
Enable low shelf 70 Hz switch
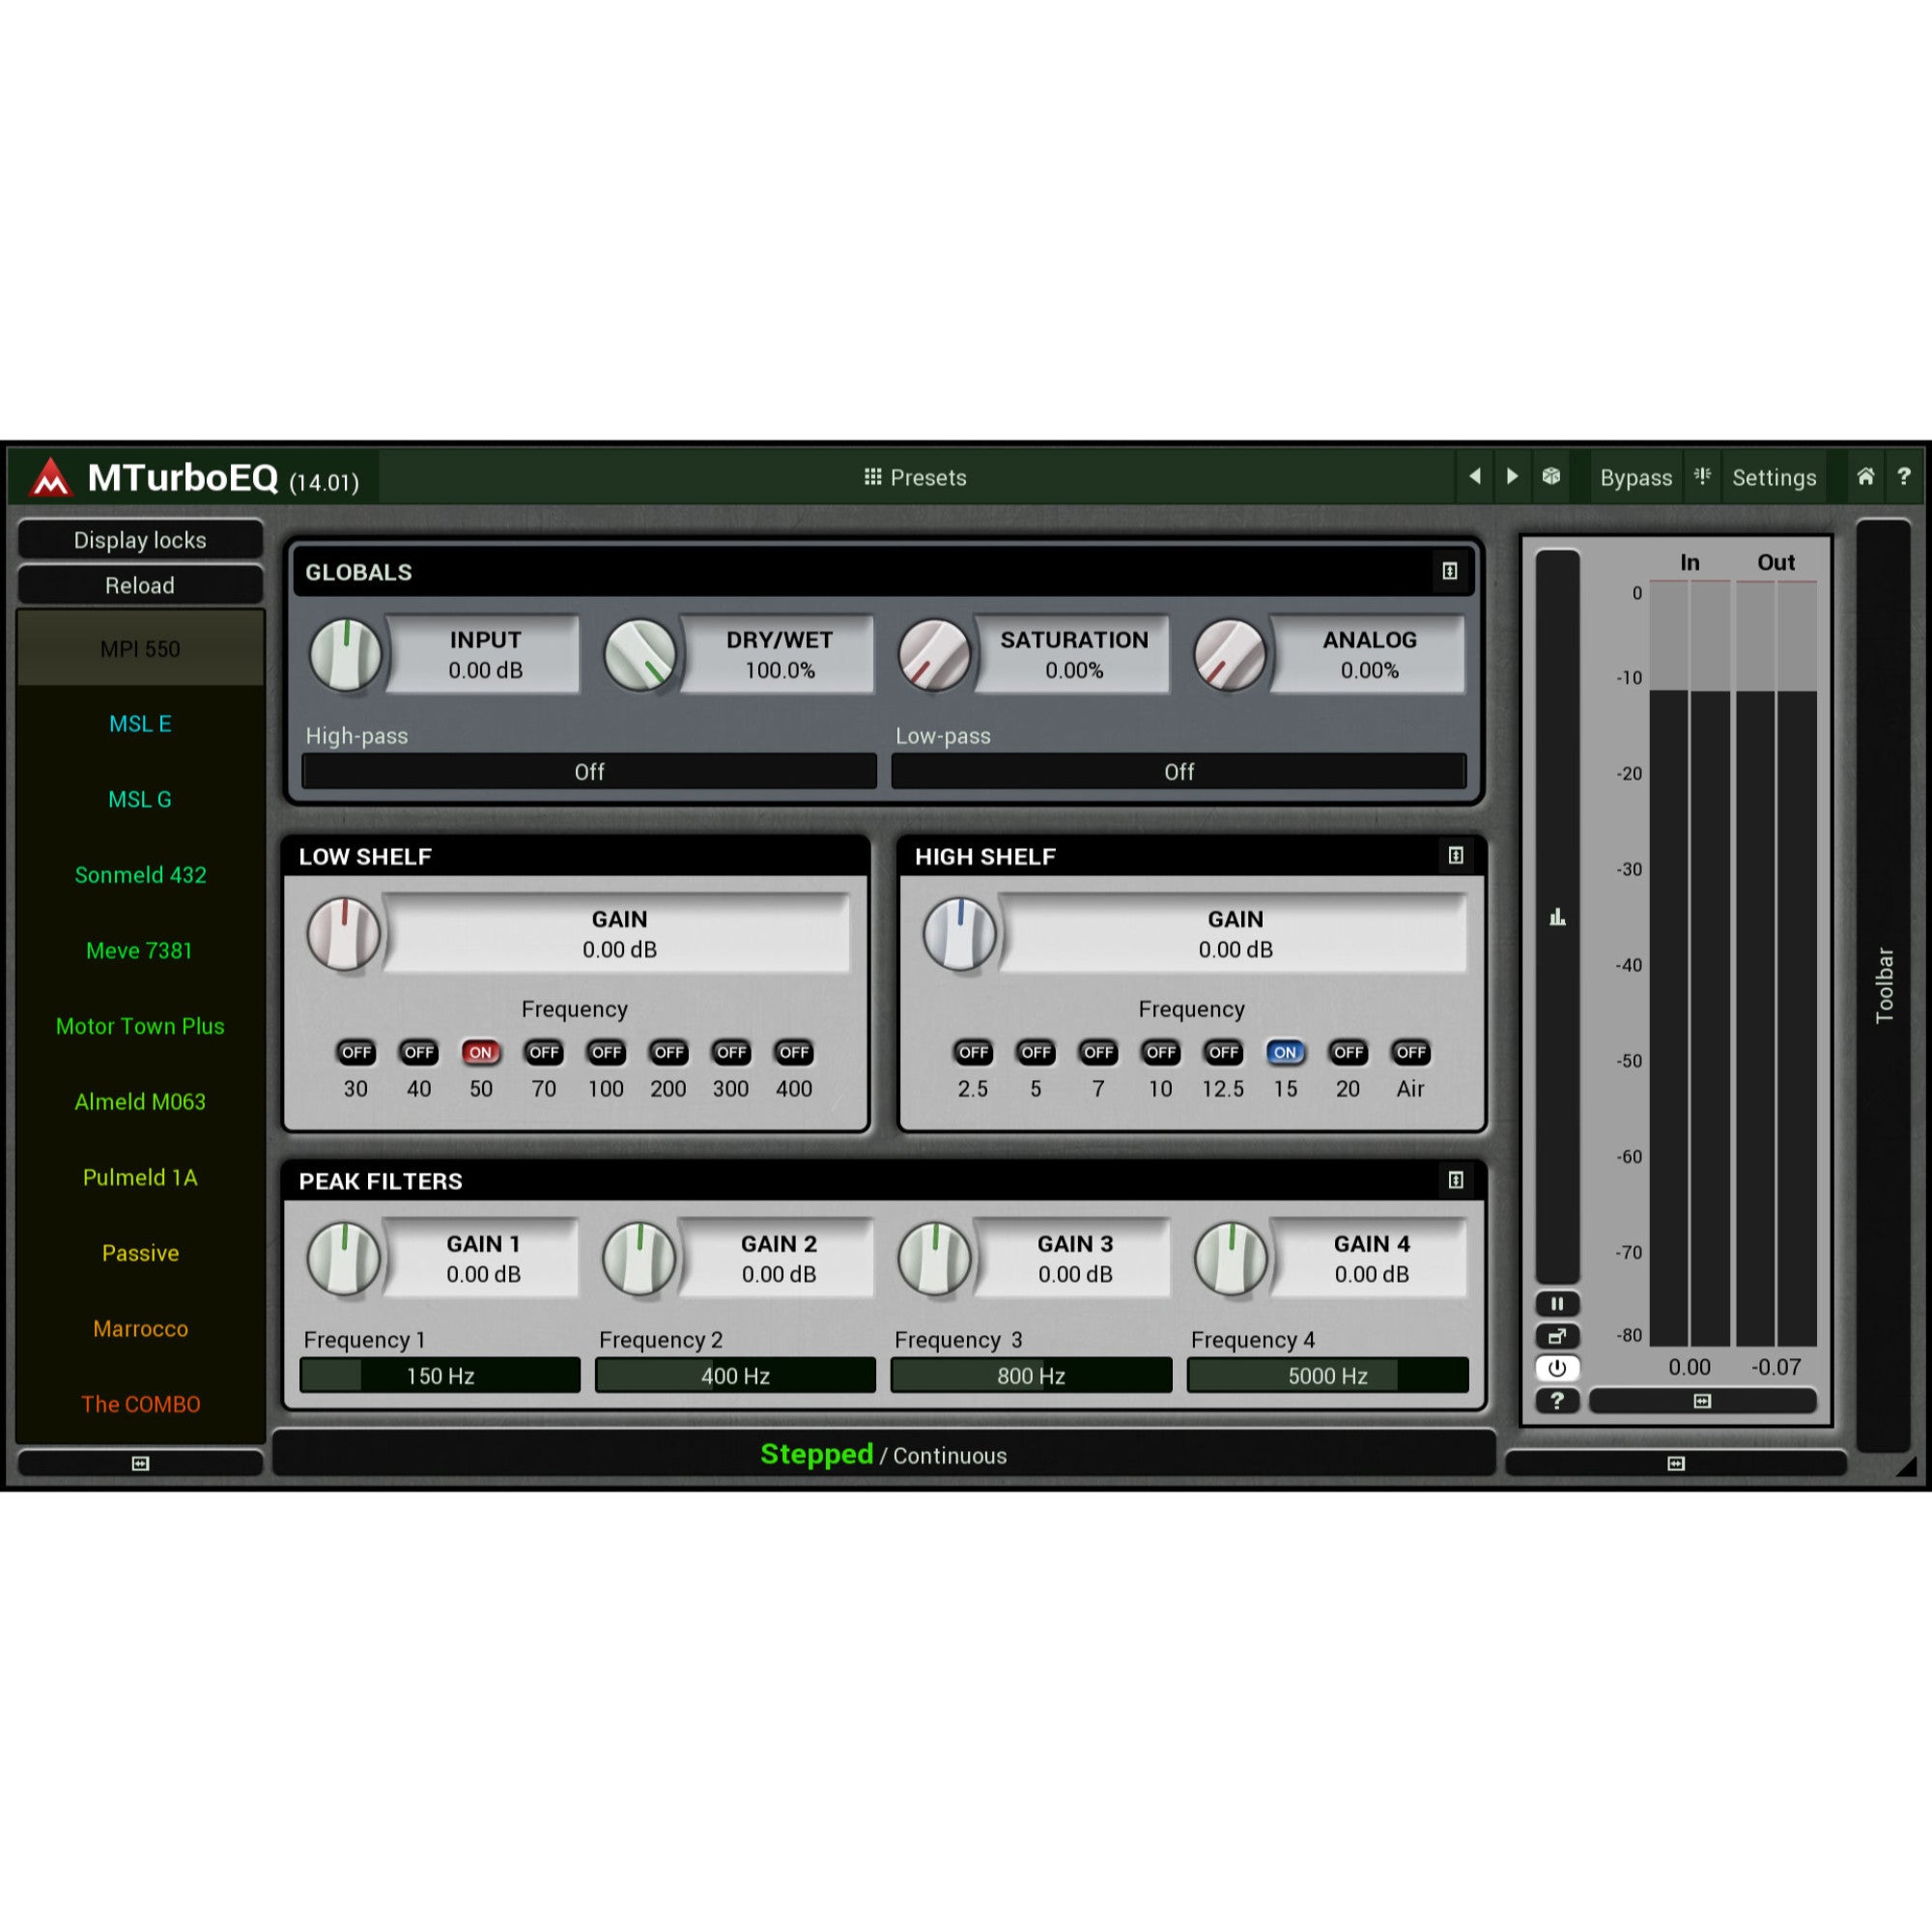click(544, 1052)
